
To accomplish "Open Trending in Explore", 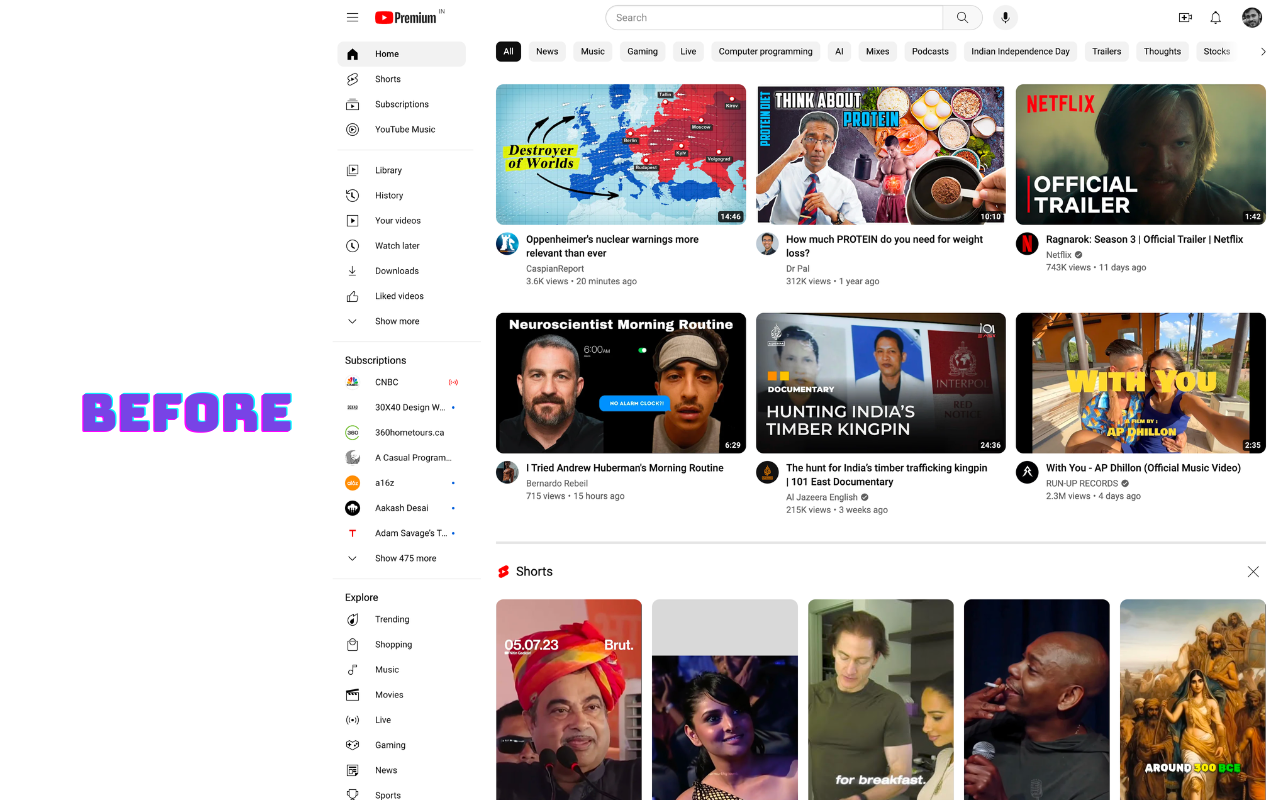I will [401, 619].
